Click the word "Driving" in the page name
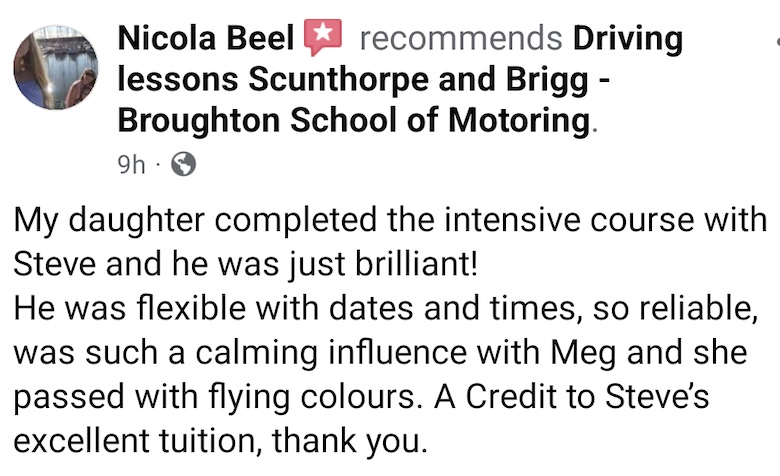The height and width of the screenshot is (476, 780). [x=627, y=40]
